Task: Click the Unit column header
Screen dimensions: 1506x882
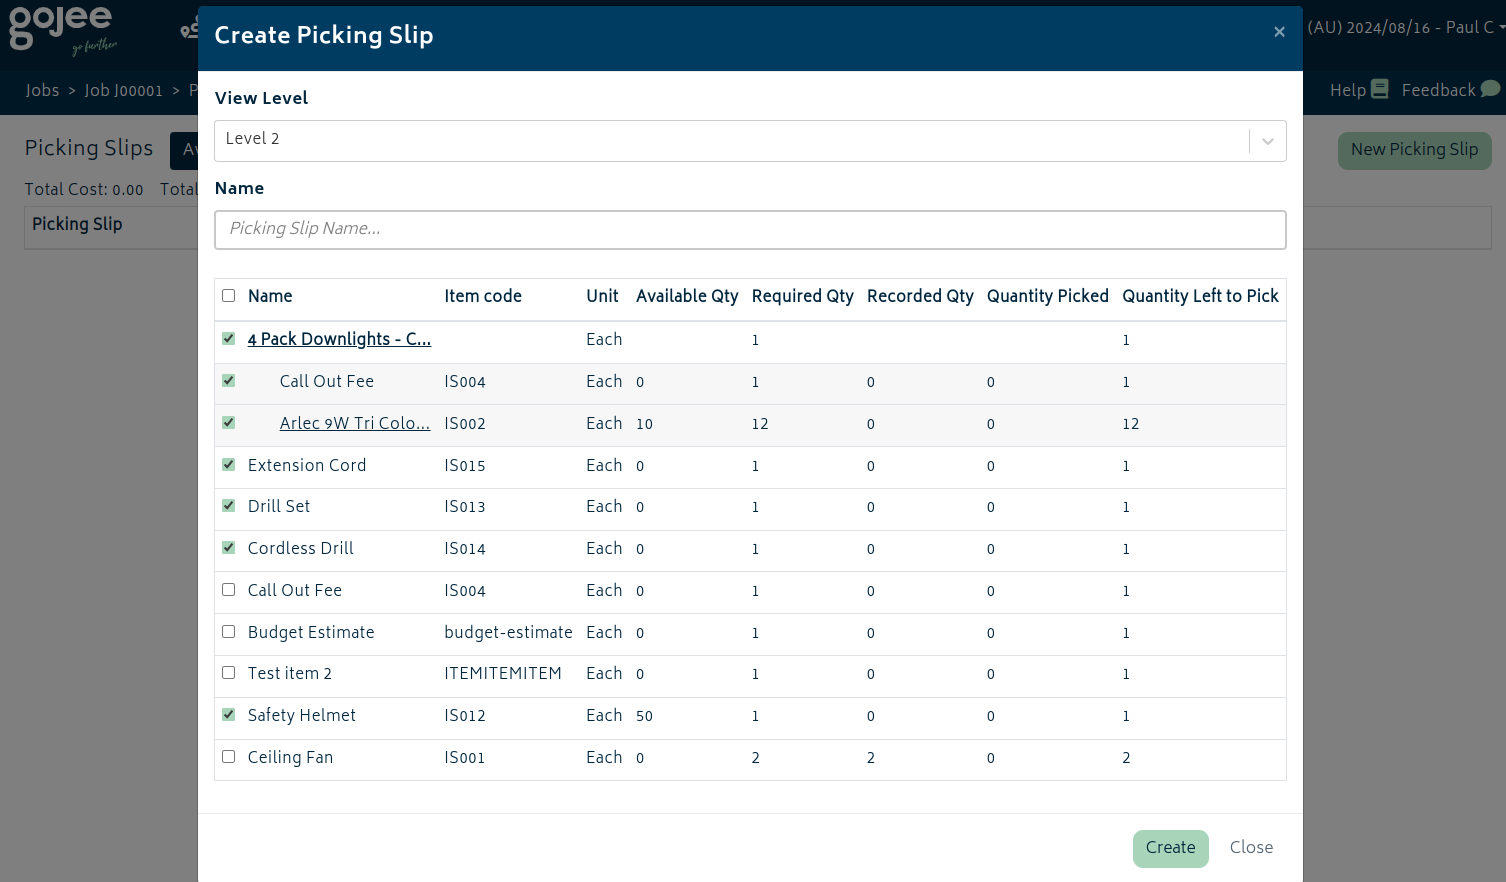Action: 602,296
